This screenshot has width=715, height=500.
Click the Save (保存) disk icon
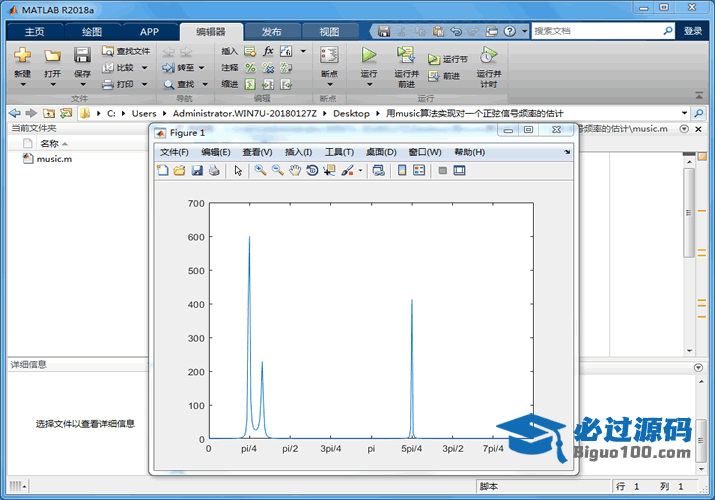(x=82, y=55)
